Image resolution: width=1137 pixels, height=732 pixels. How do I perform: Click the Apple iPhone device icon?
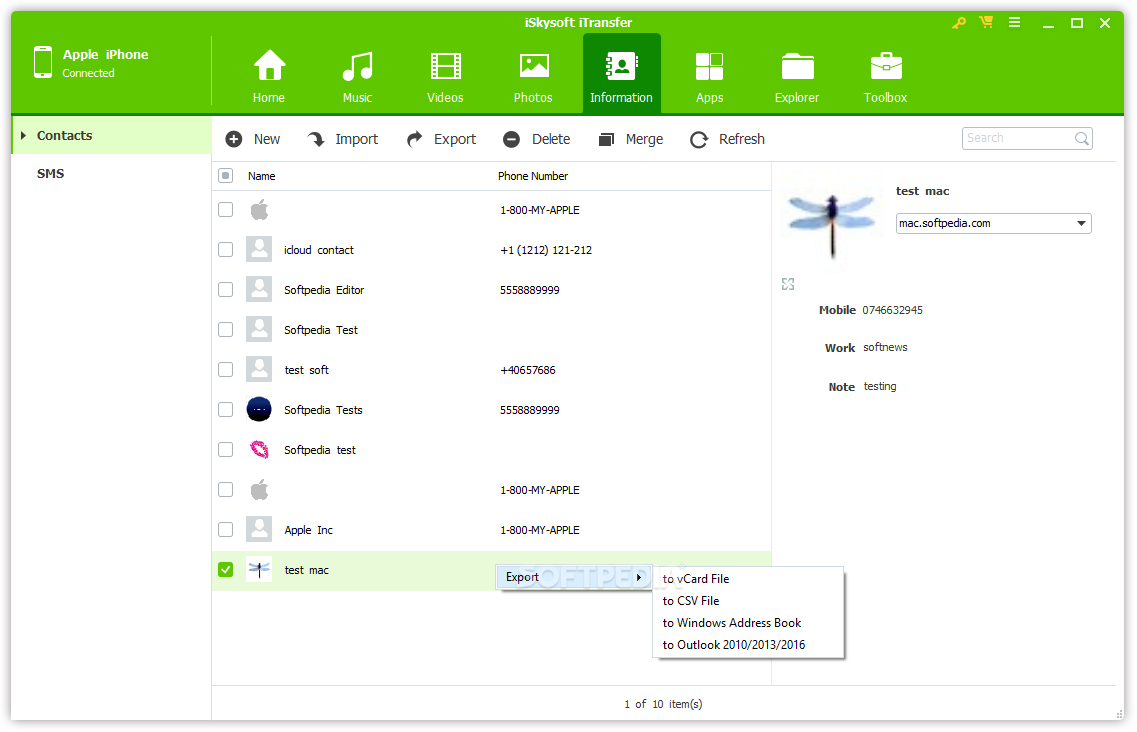(43, 62)
